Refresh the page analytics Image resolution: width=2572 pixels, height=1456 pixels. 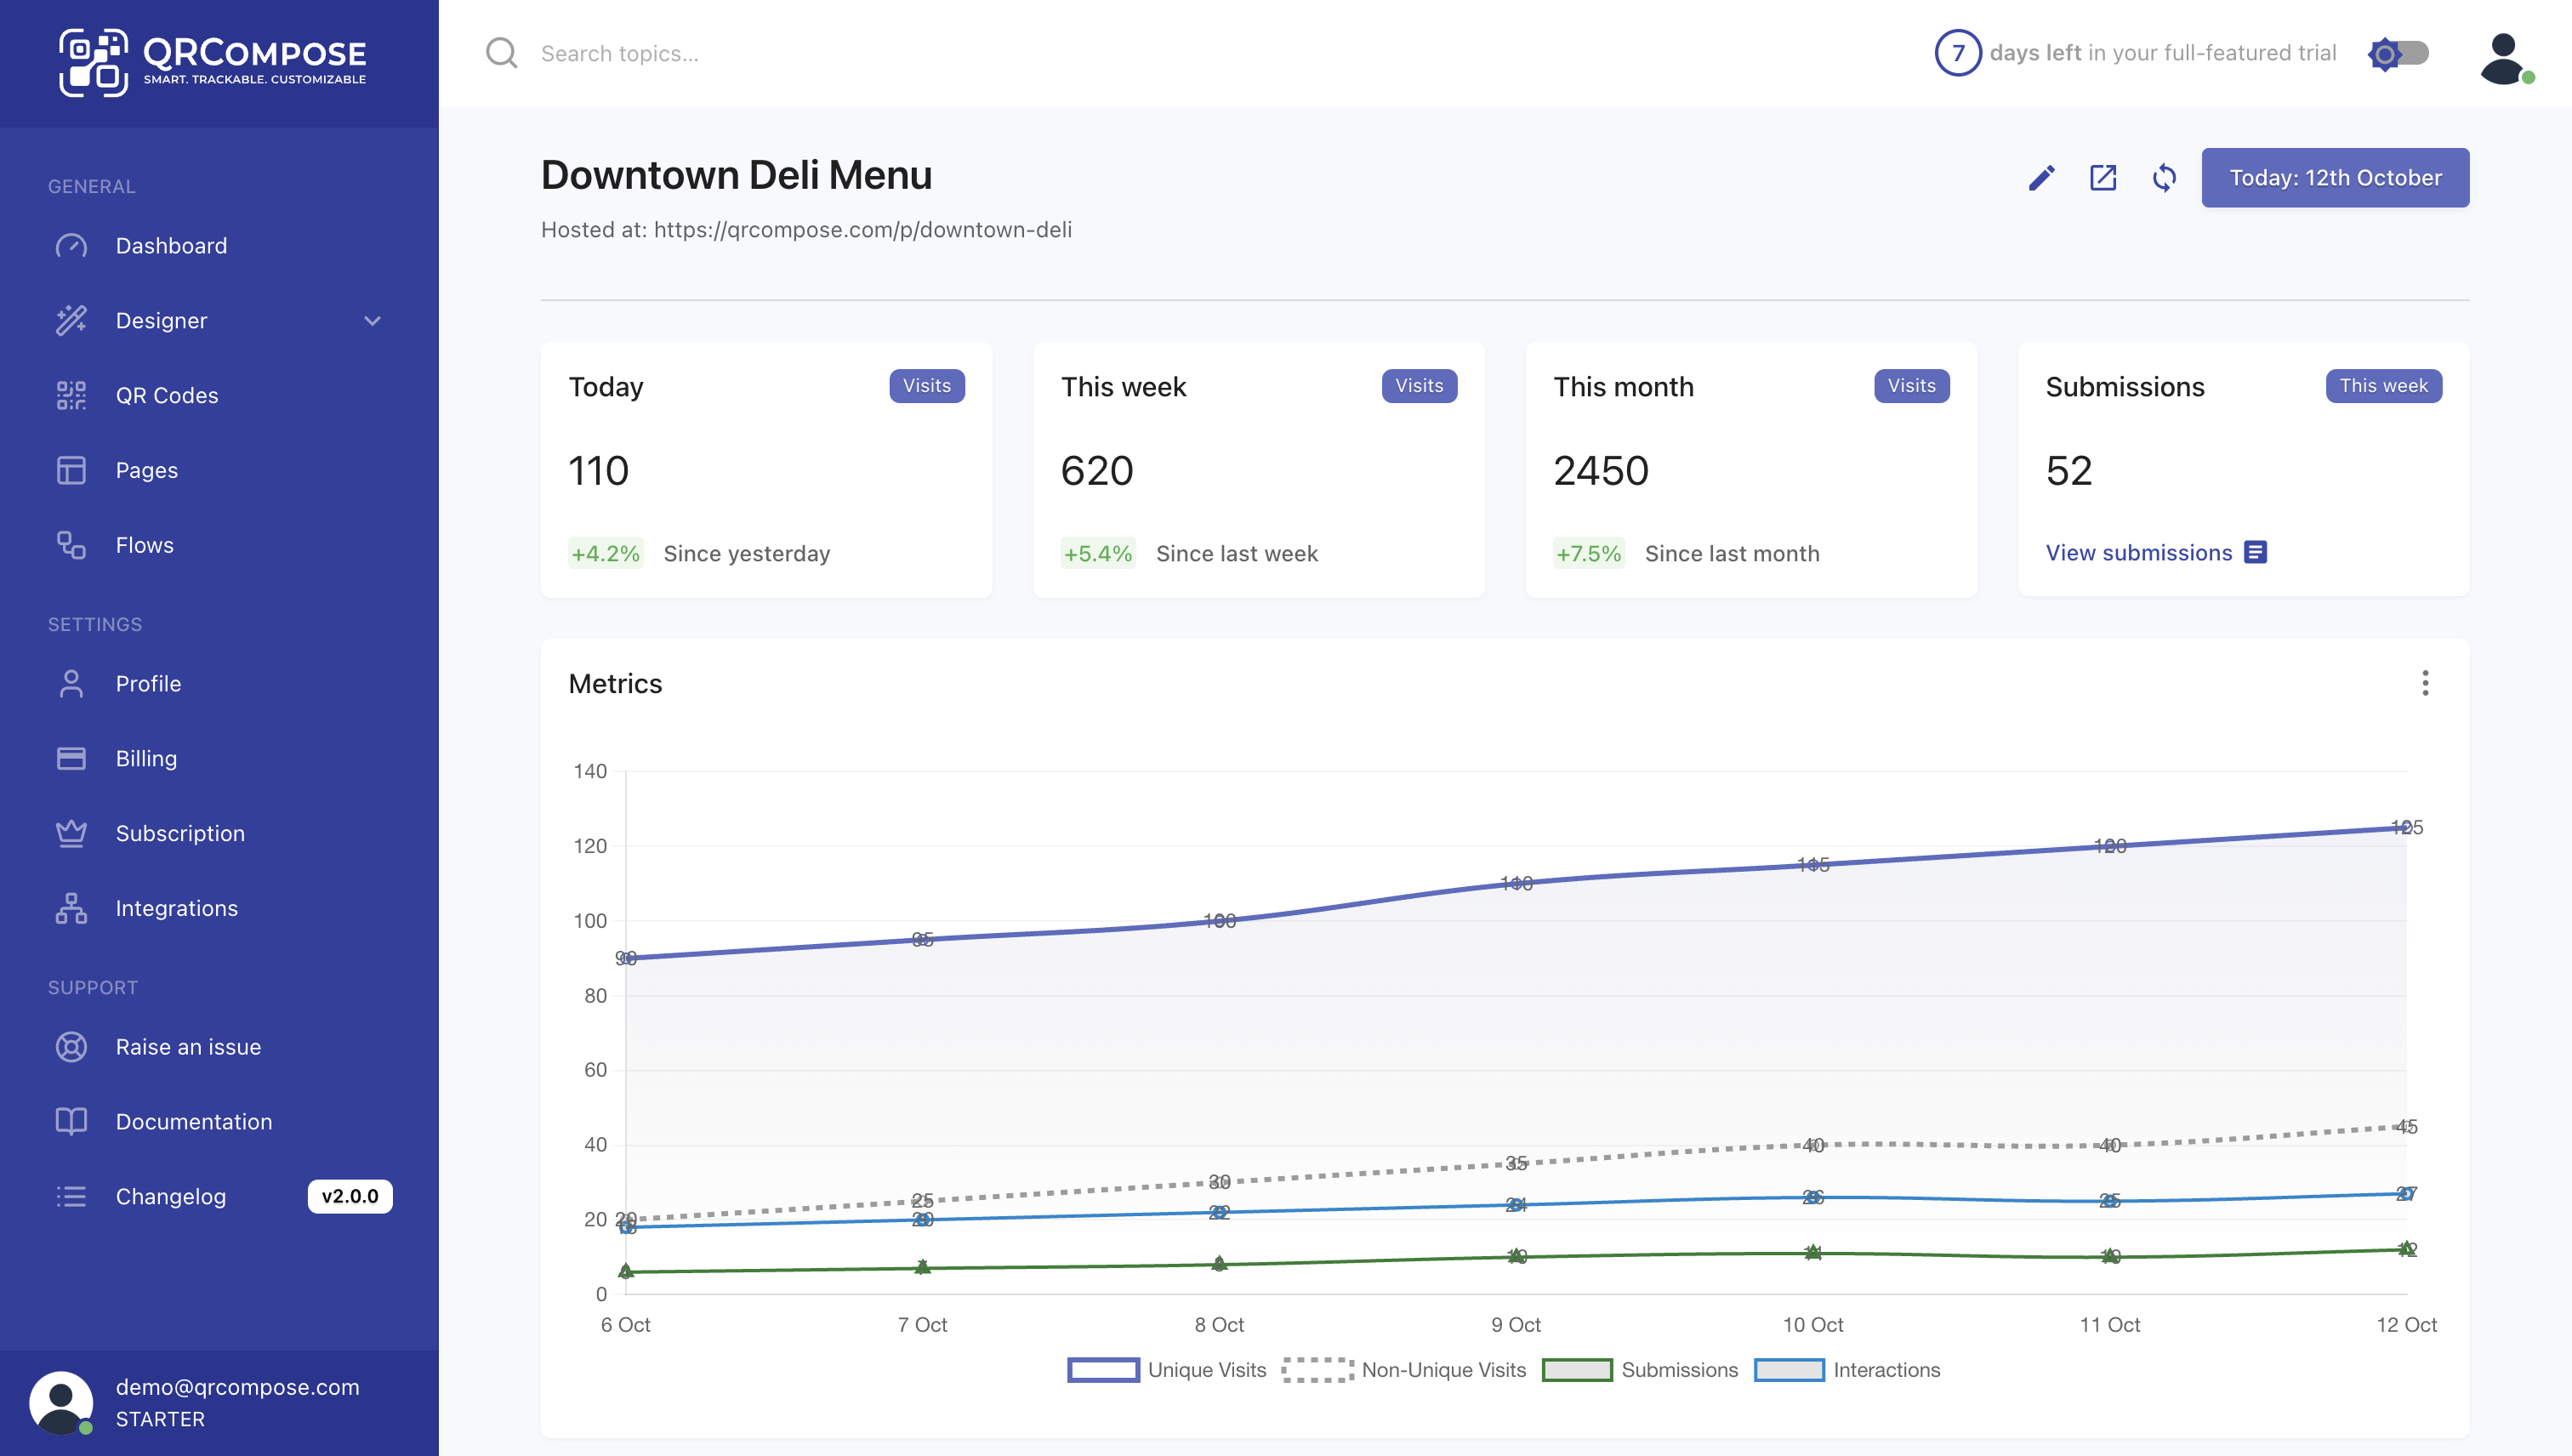click(2163, 177)
